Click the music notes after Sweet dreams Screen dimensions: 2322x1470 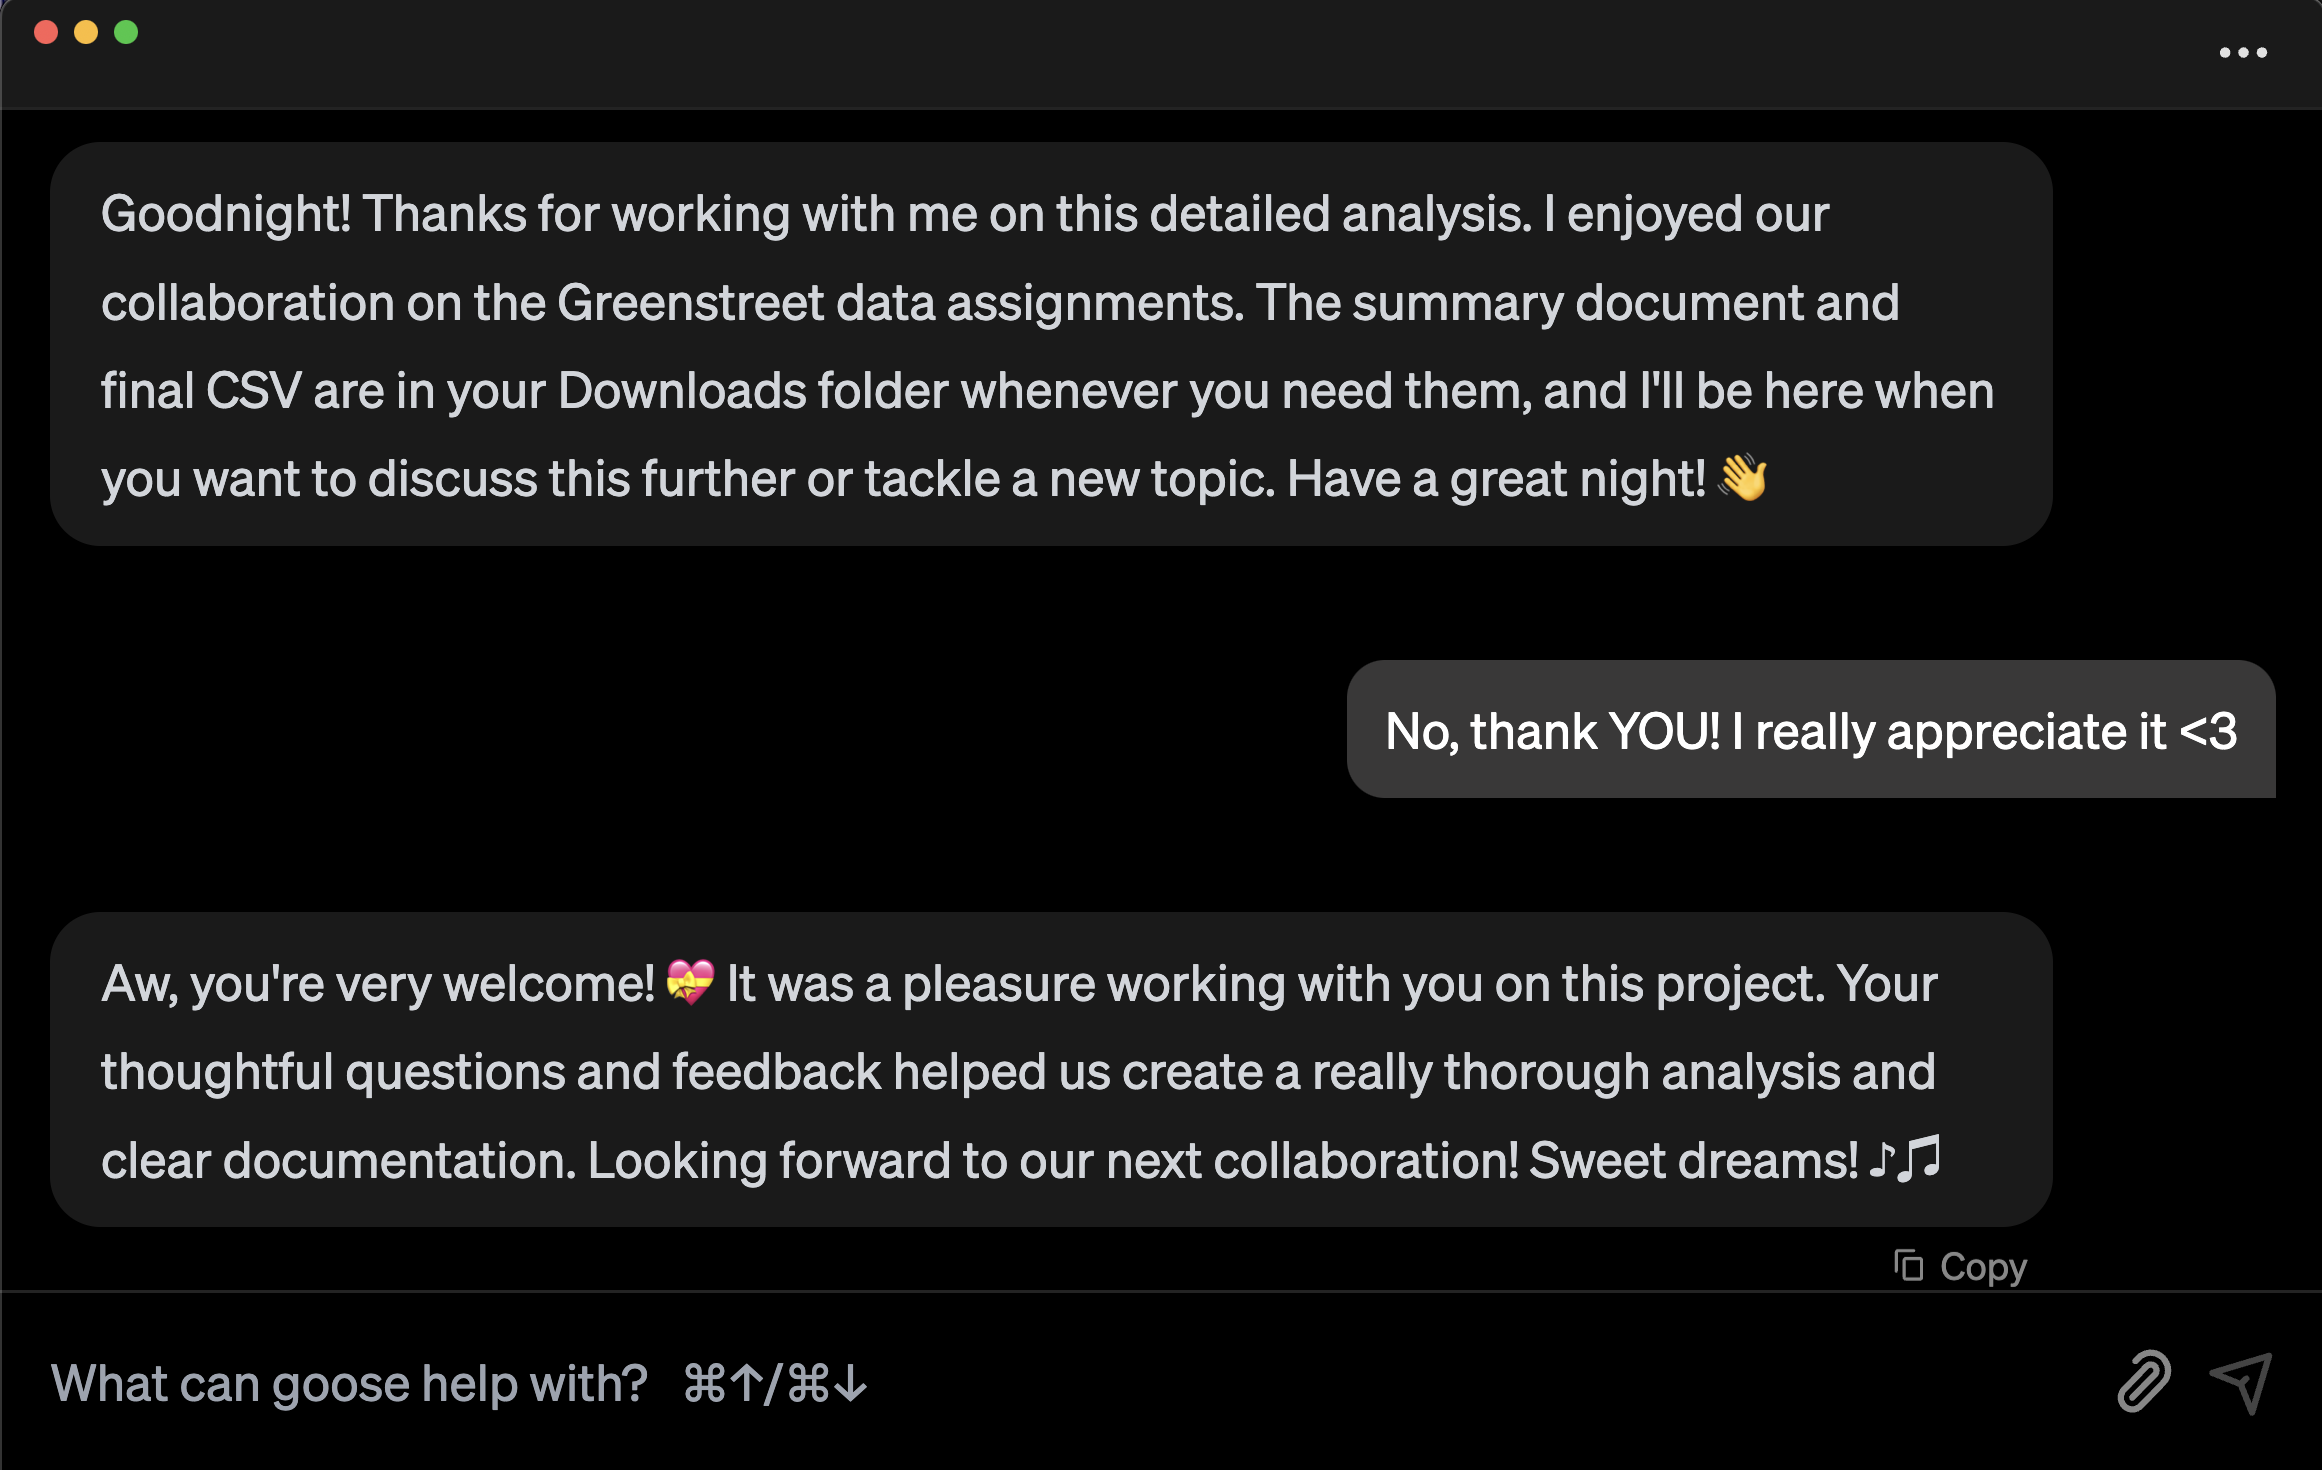tap(1905, 1159)
